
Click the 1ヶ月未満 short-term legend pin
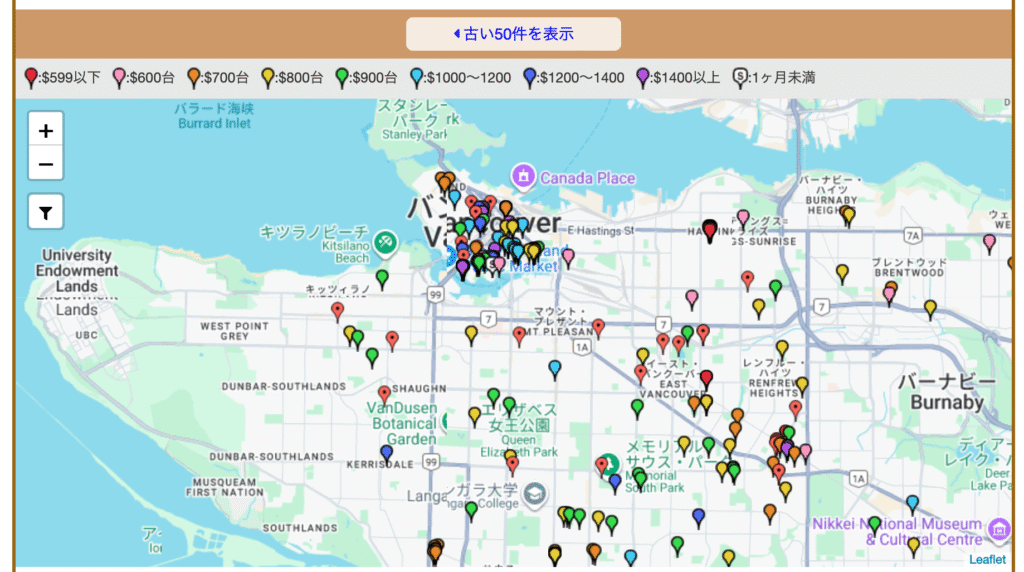tap(741, 77)
